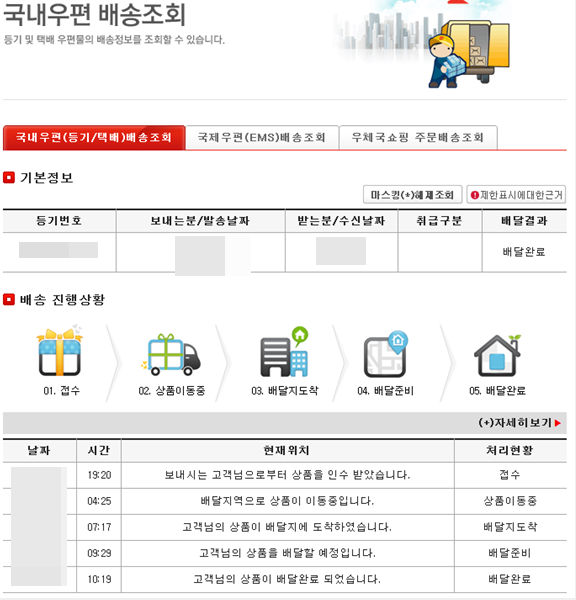The width and height of the screenshot is (576, 600).
Task: Click 배달완료 status in bottom table row
Action: [510, 579]
